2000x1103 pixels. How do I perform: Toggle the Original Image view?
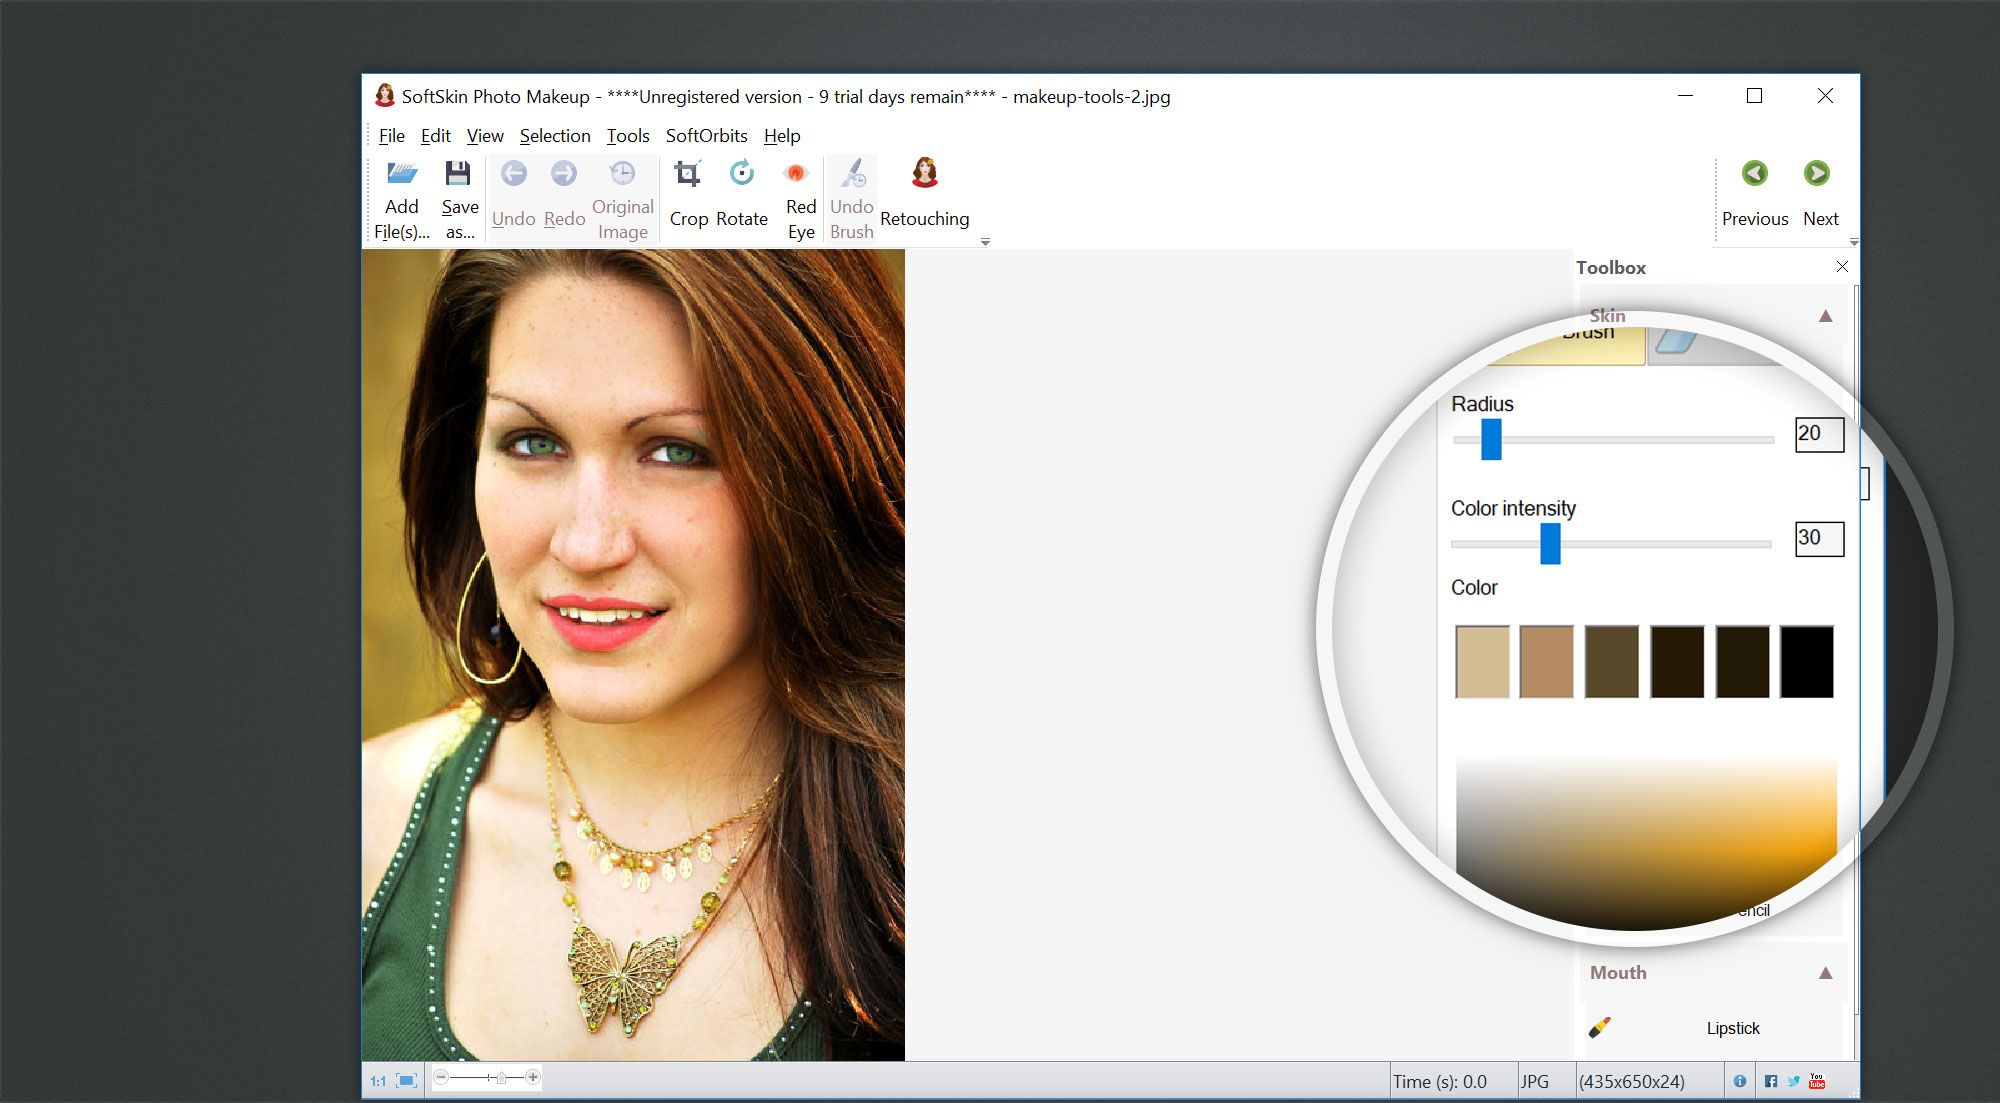[x=623, y=194]
